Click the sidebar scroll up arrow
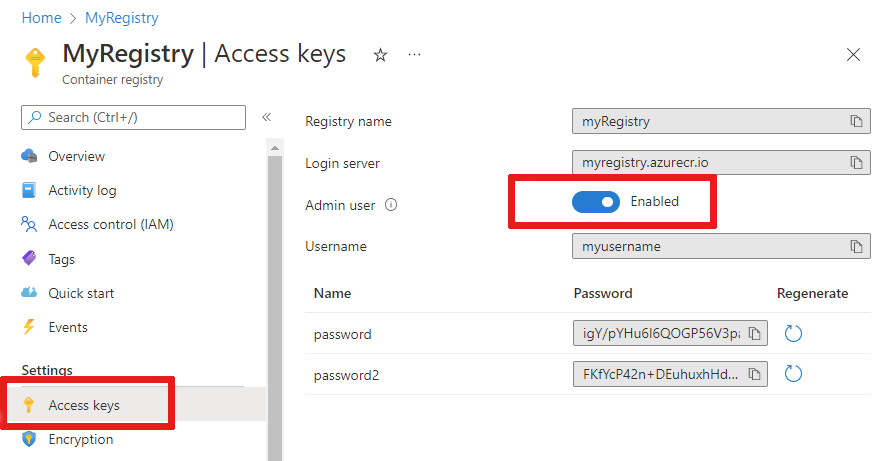 point(274,148)
